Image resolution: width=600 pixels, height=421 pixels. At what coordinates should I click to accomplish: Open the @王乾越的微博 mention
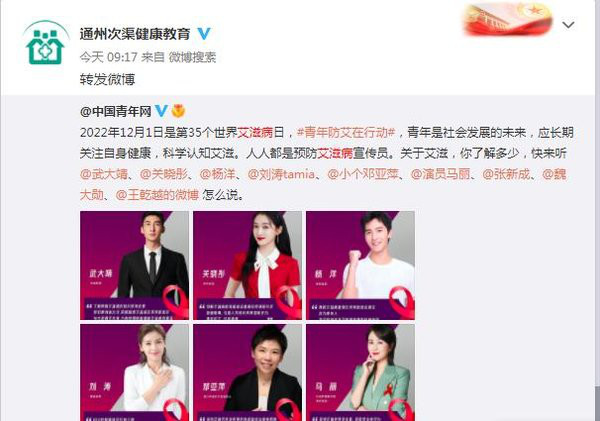157,195
